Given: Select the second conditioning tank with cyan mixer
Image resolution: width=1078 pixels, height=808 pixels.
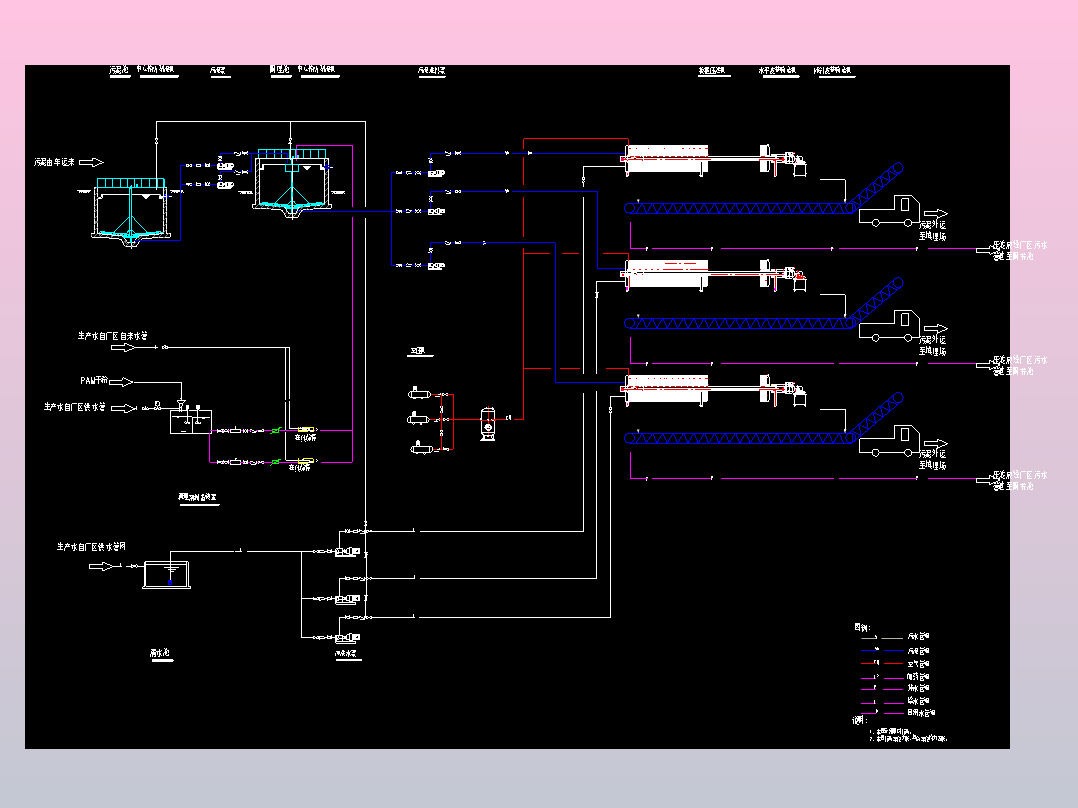Looking at the screenshot, I should point(293,184).
